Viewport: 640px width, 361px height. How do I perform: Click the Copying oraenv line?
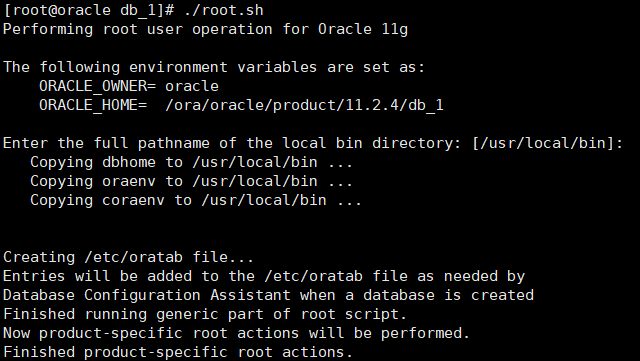191,181
